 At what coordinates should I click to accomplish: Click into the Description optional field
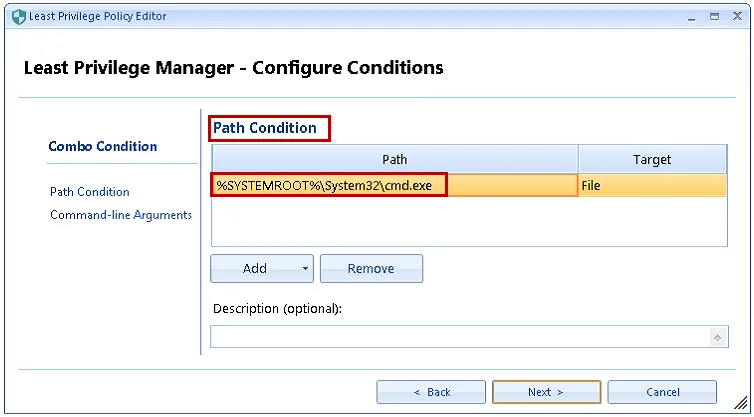pos(460,337)
